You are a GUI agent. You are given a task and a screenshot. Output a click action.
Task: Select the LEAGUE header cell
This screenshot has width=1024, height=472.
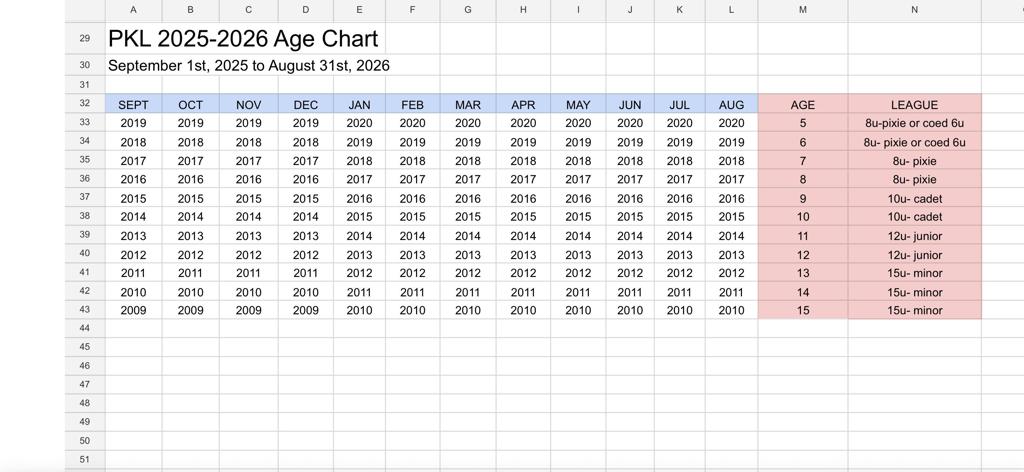(x=914, y=104)
